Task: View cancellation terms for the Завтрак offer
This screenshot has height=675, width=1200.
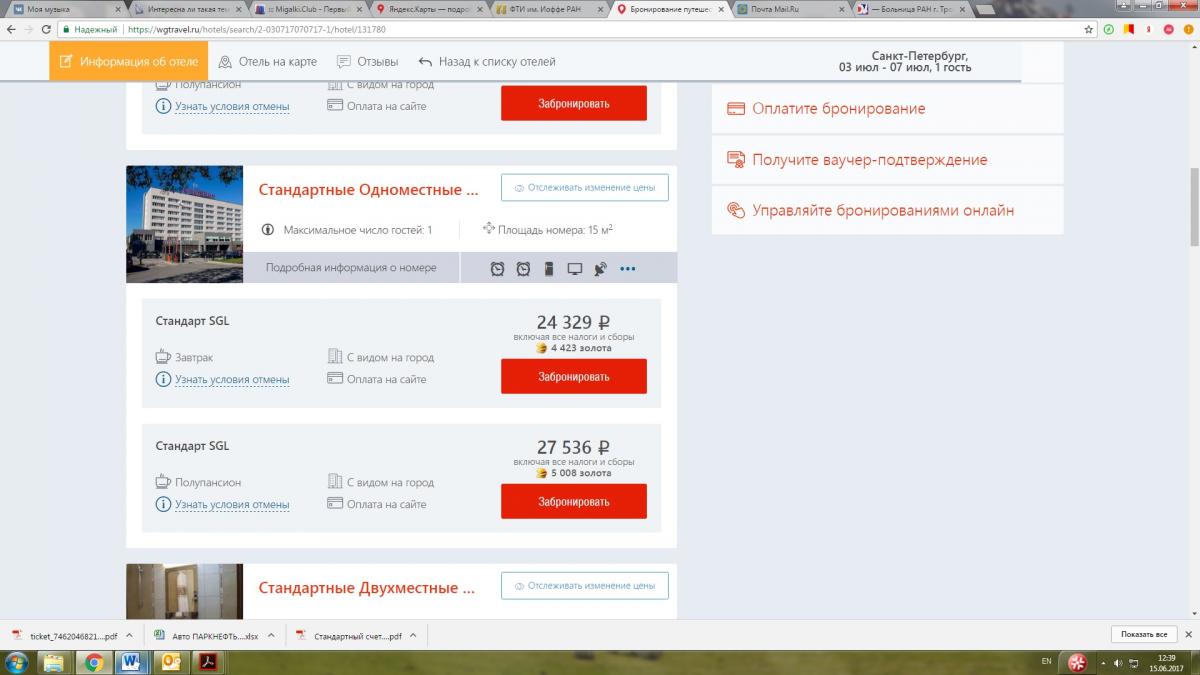Action: (232, 380)
